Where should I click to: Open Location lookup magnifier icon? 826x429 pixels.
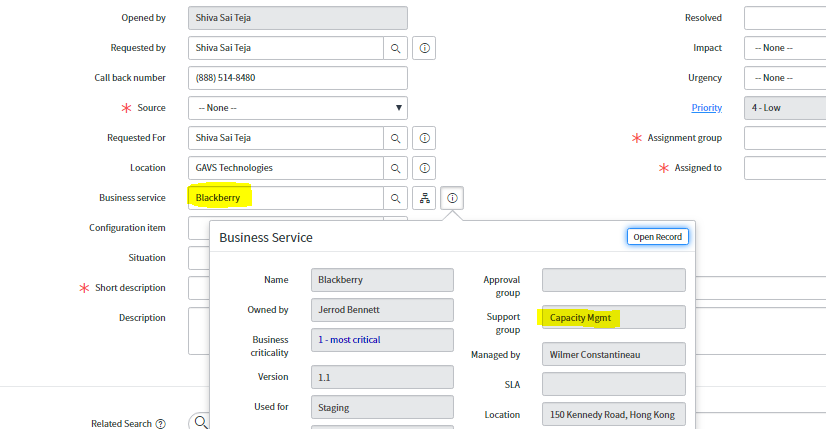(396, 168)
